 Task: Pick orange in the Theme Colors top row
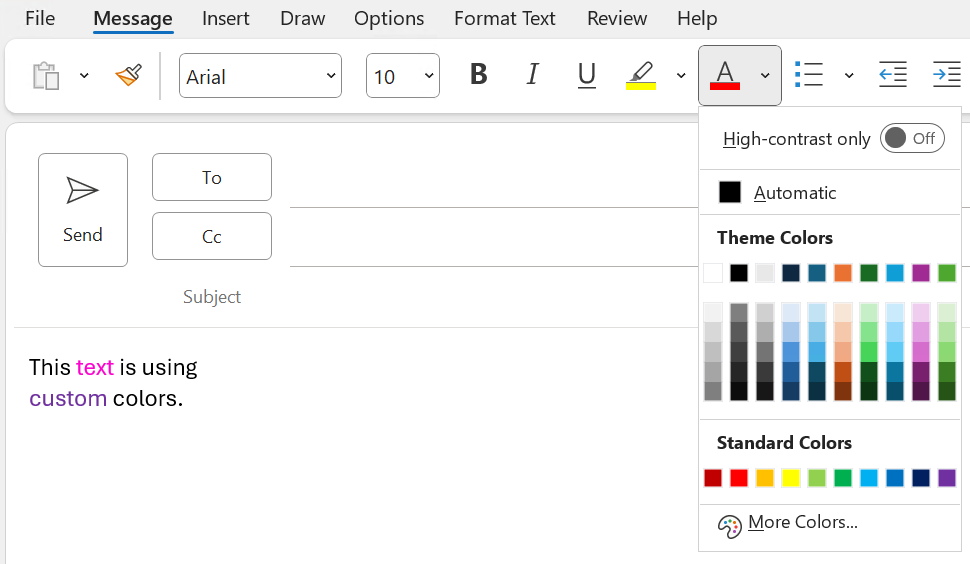[843, 273]
